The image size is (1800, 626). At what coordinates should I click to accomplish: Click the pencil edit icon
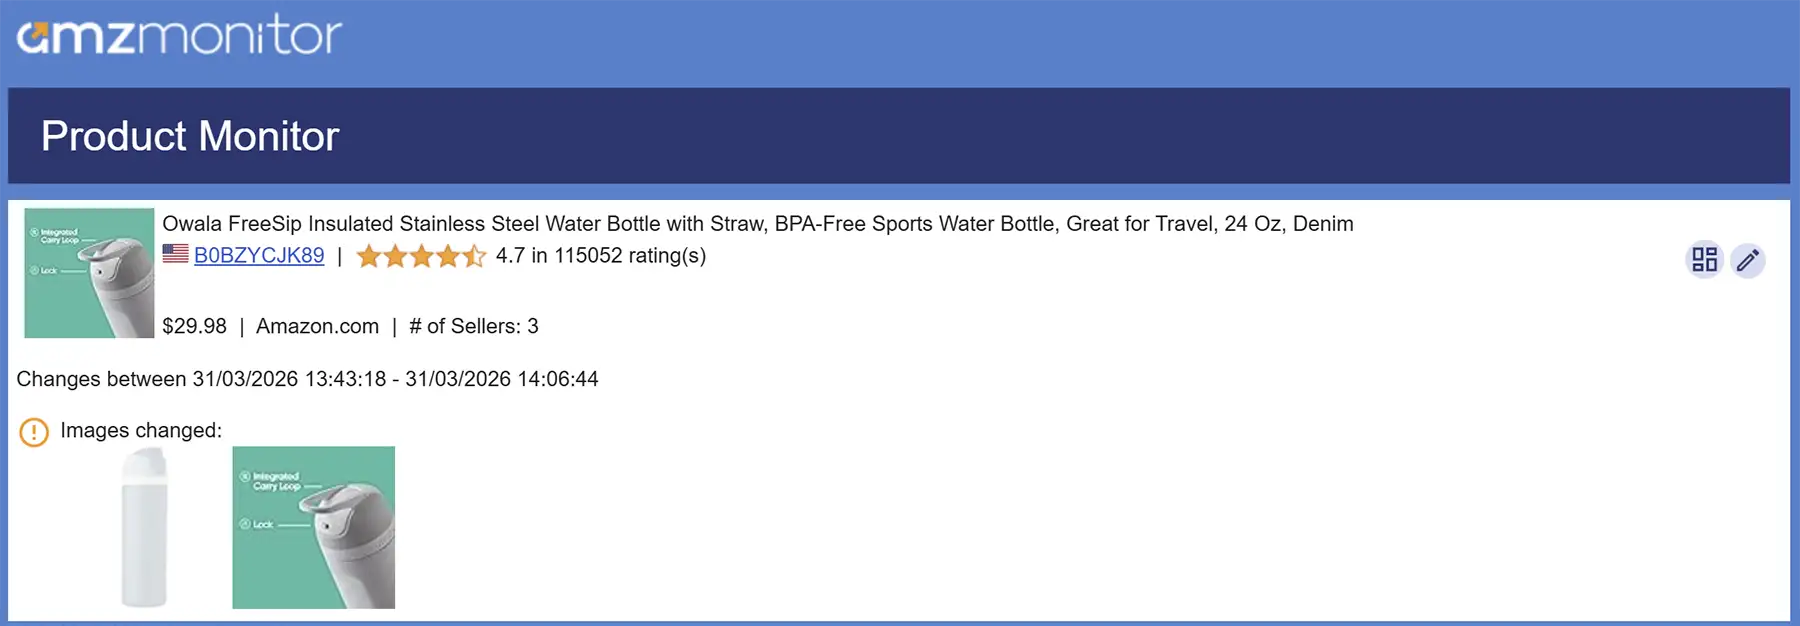(1748, 260)
